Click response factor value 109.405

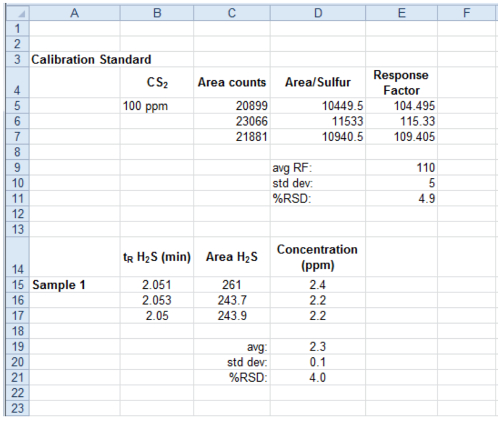click(x=402, y=136)
